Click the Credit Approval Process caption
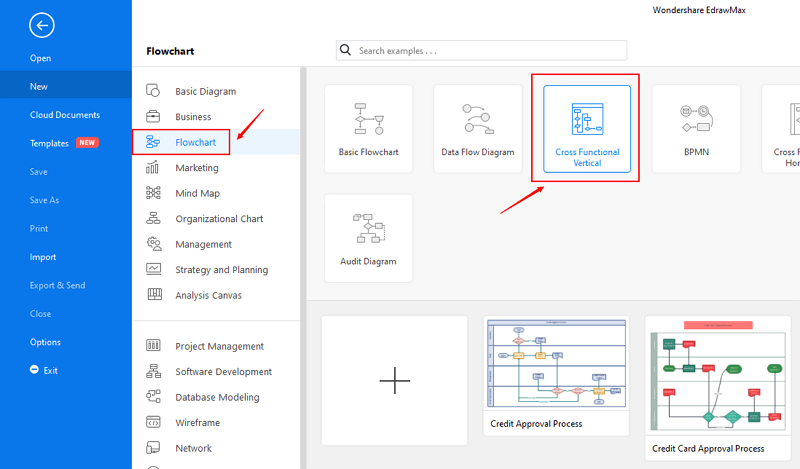This screenshot has height=469, width=800. [536, 424]
